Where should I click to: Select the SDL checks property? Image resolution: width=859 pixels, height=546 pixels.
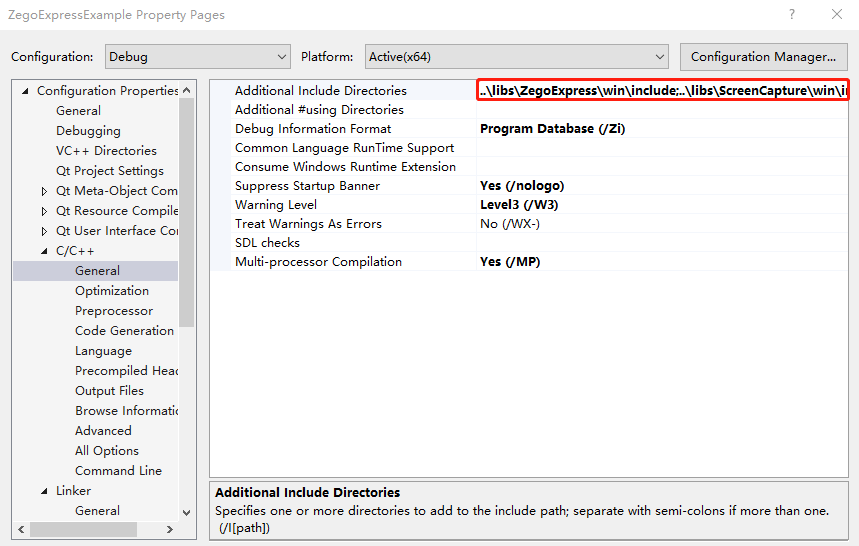(x=267, y=243)
